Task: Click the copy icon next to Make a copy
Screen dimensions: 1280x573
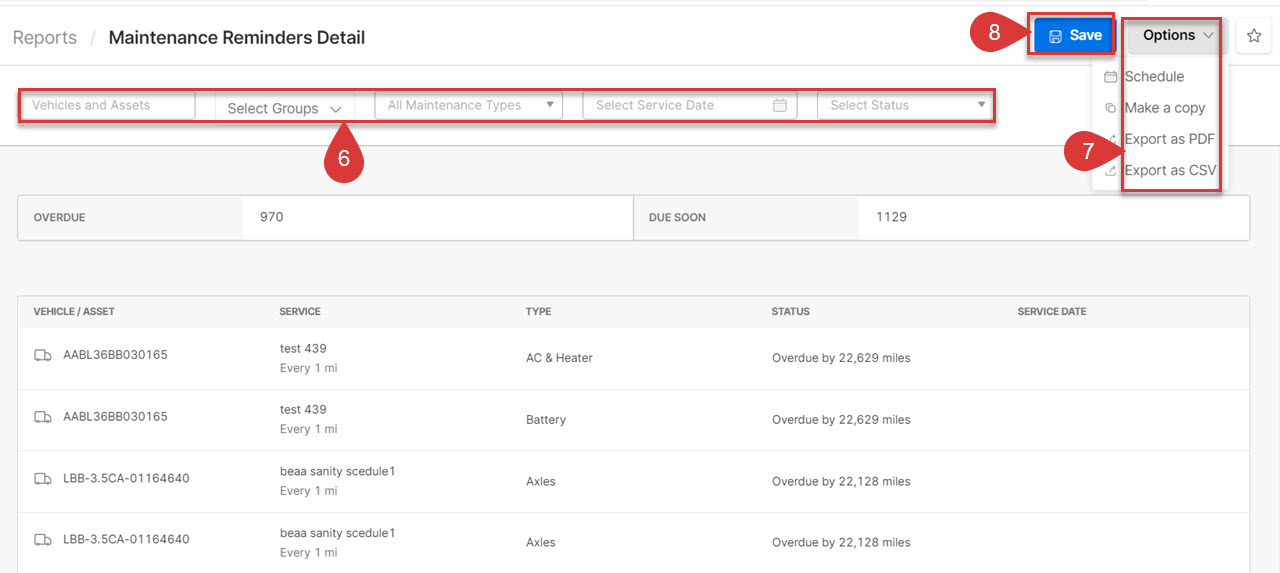Action: pyautogui.click(x=1110, y=108)
